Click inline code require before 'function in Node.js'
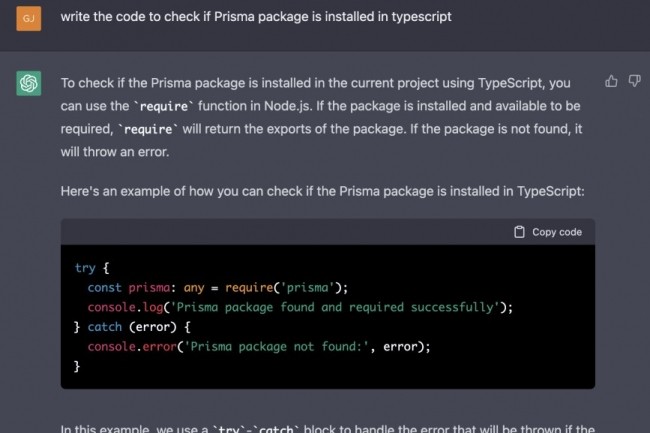 (164, 106)
